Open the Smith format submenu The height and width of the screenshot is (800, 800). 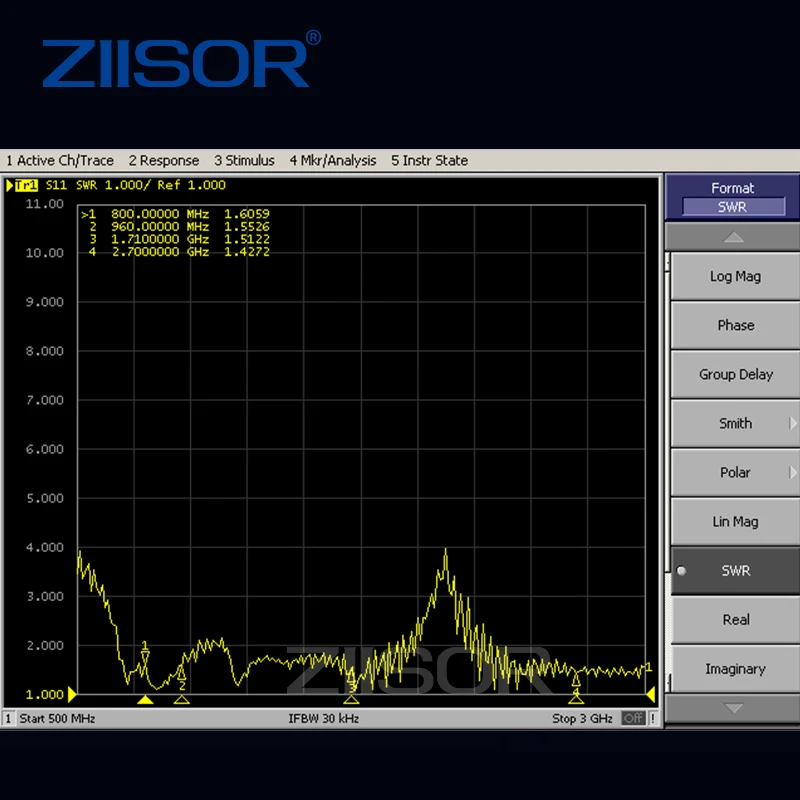point(735,423)
